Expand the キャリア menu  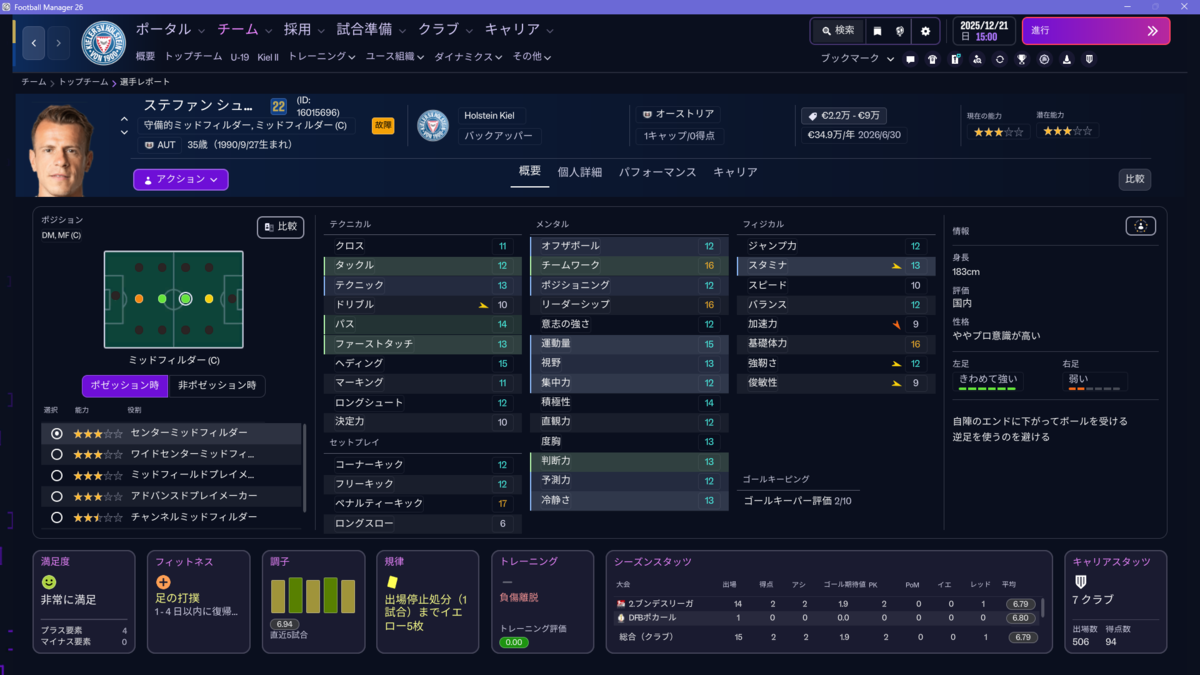click(520, 30)
